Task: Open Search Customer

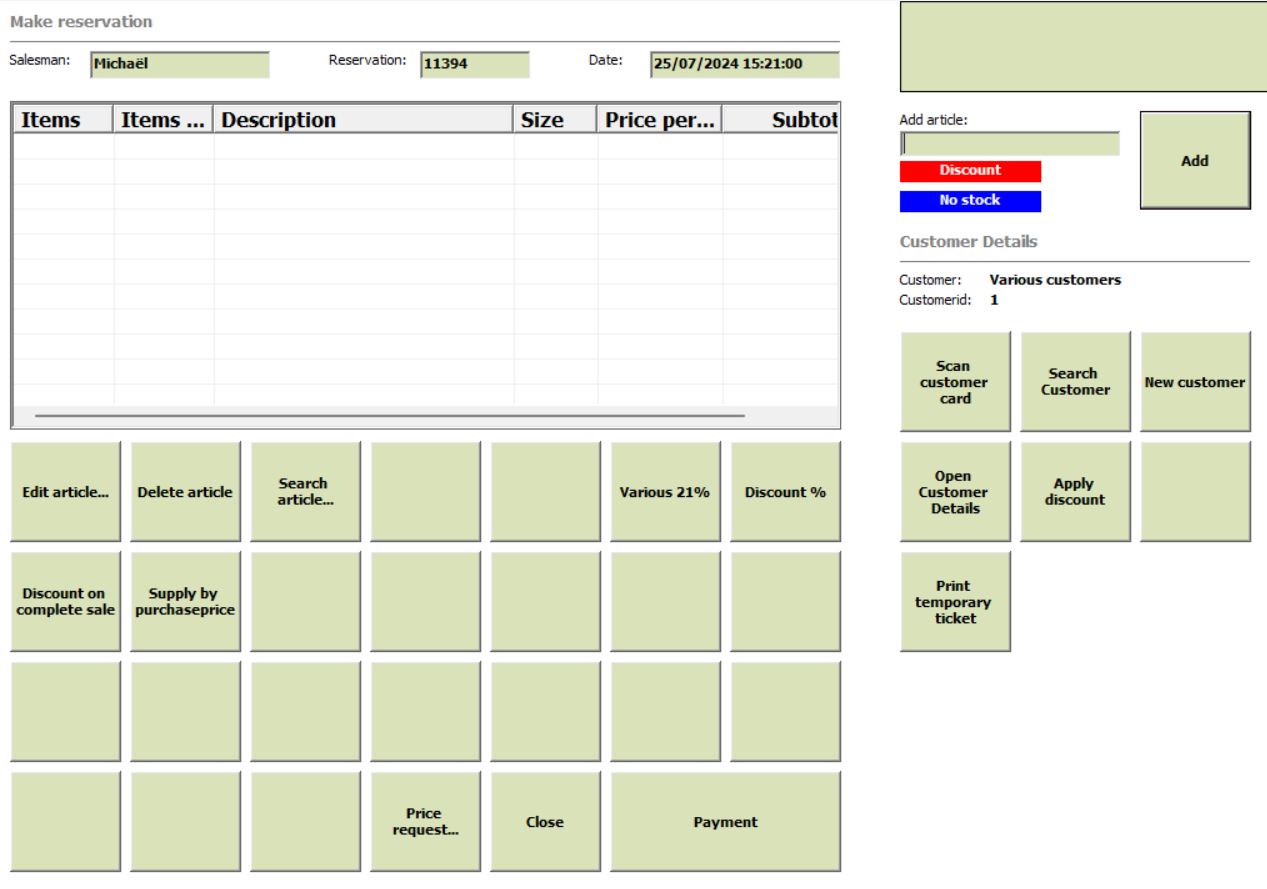Action: (x=1075, y=382)
